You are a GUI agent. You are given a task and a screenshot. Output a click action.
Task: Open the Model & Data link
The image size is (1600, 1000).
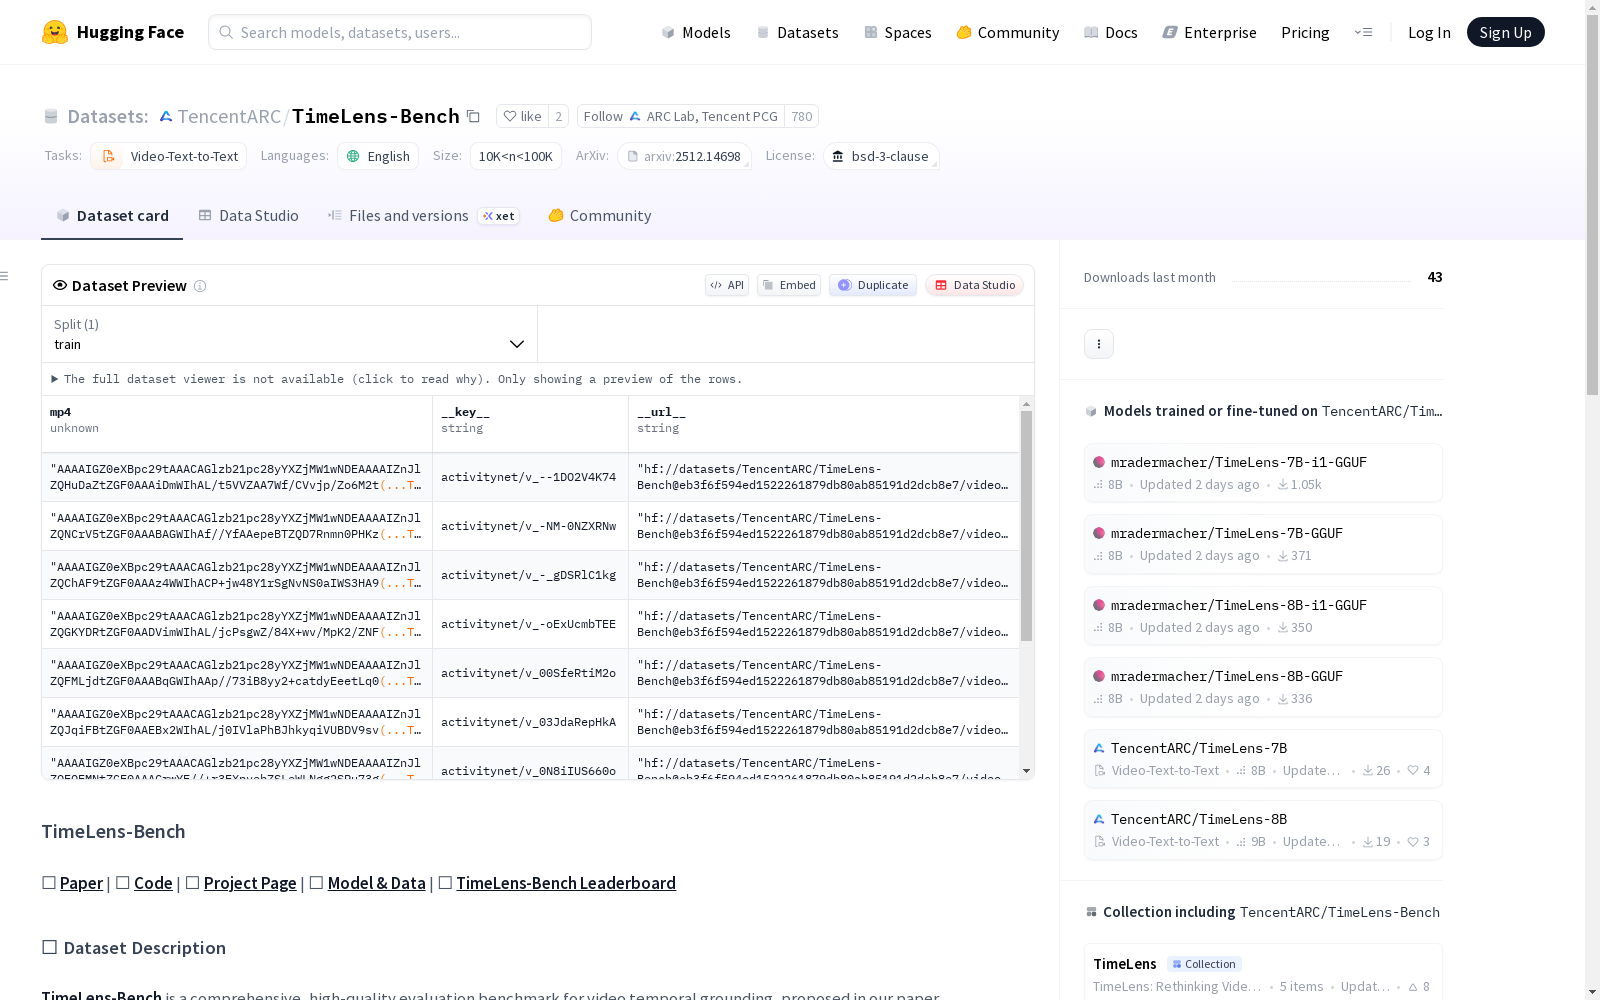tap(377, 883)
